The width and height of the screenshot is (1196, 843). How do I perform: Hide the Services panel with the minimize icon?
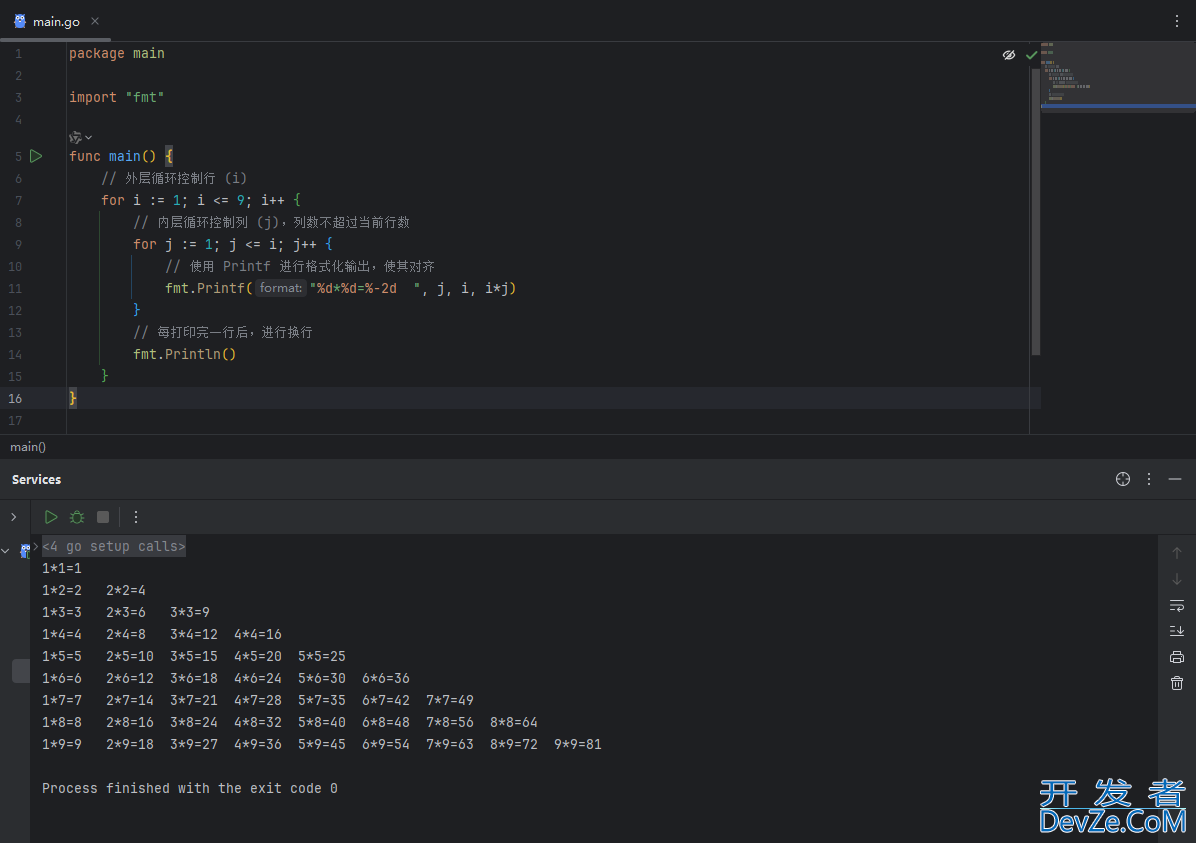pos(1175,479)
